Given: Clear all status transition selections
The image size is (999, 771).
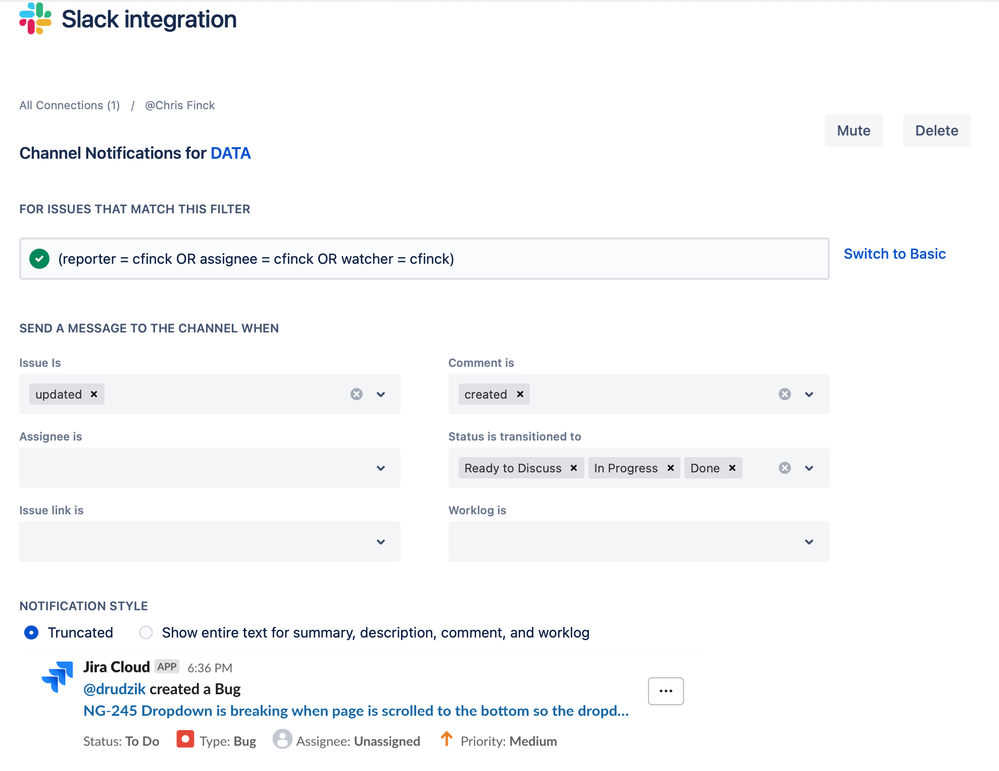Looking at the screenshot, I should point(784,468).
